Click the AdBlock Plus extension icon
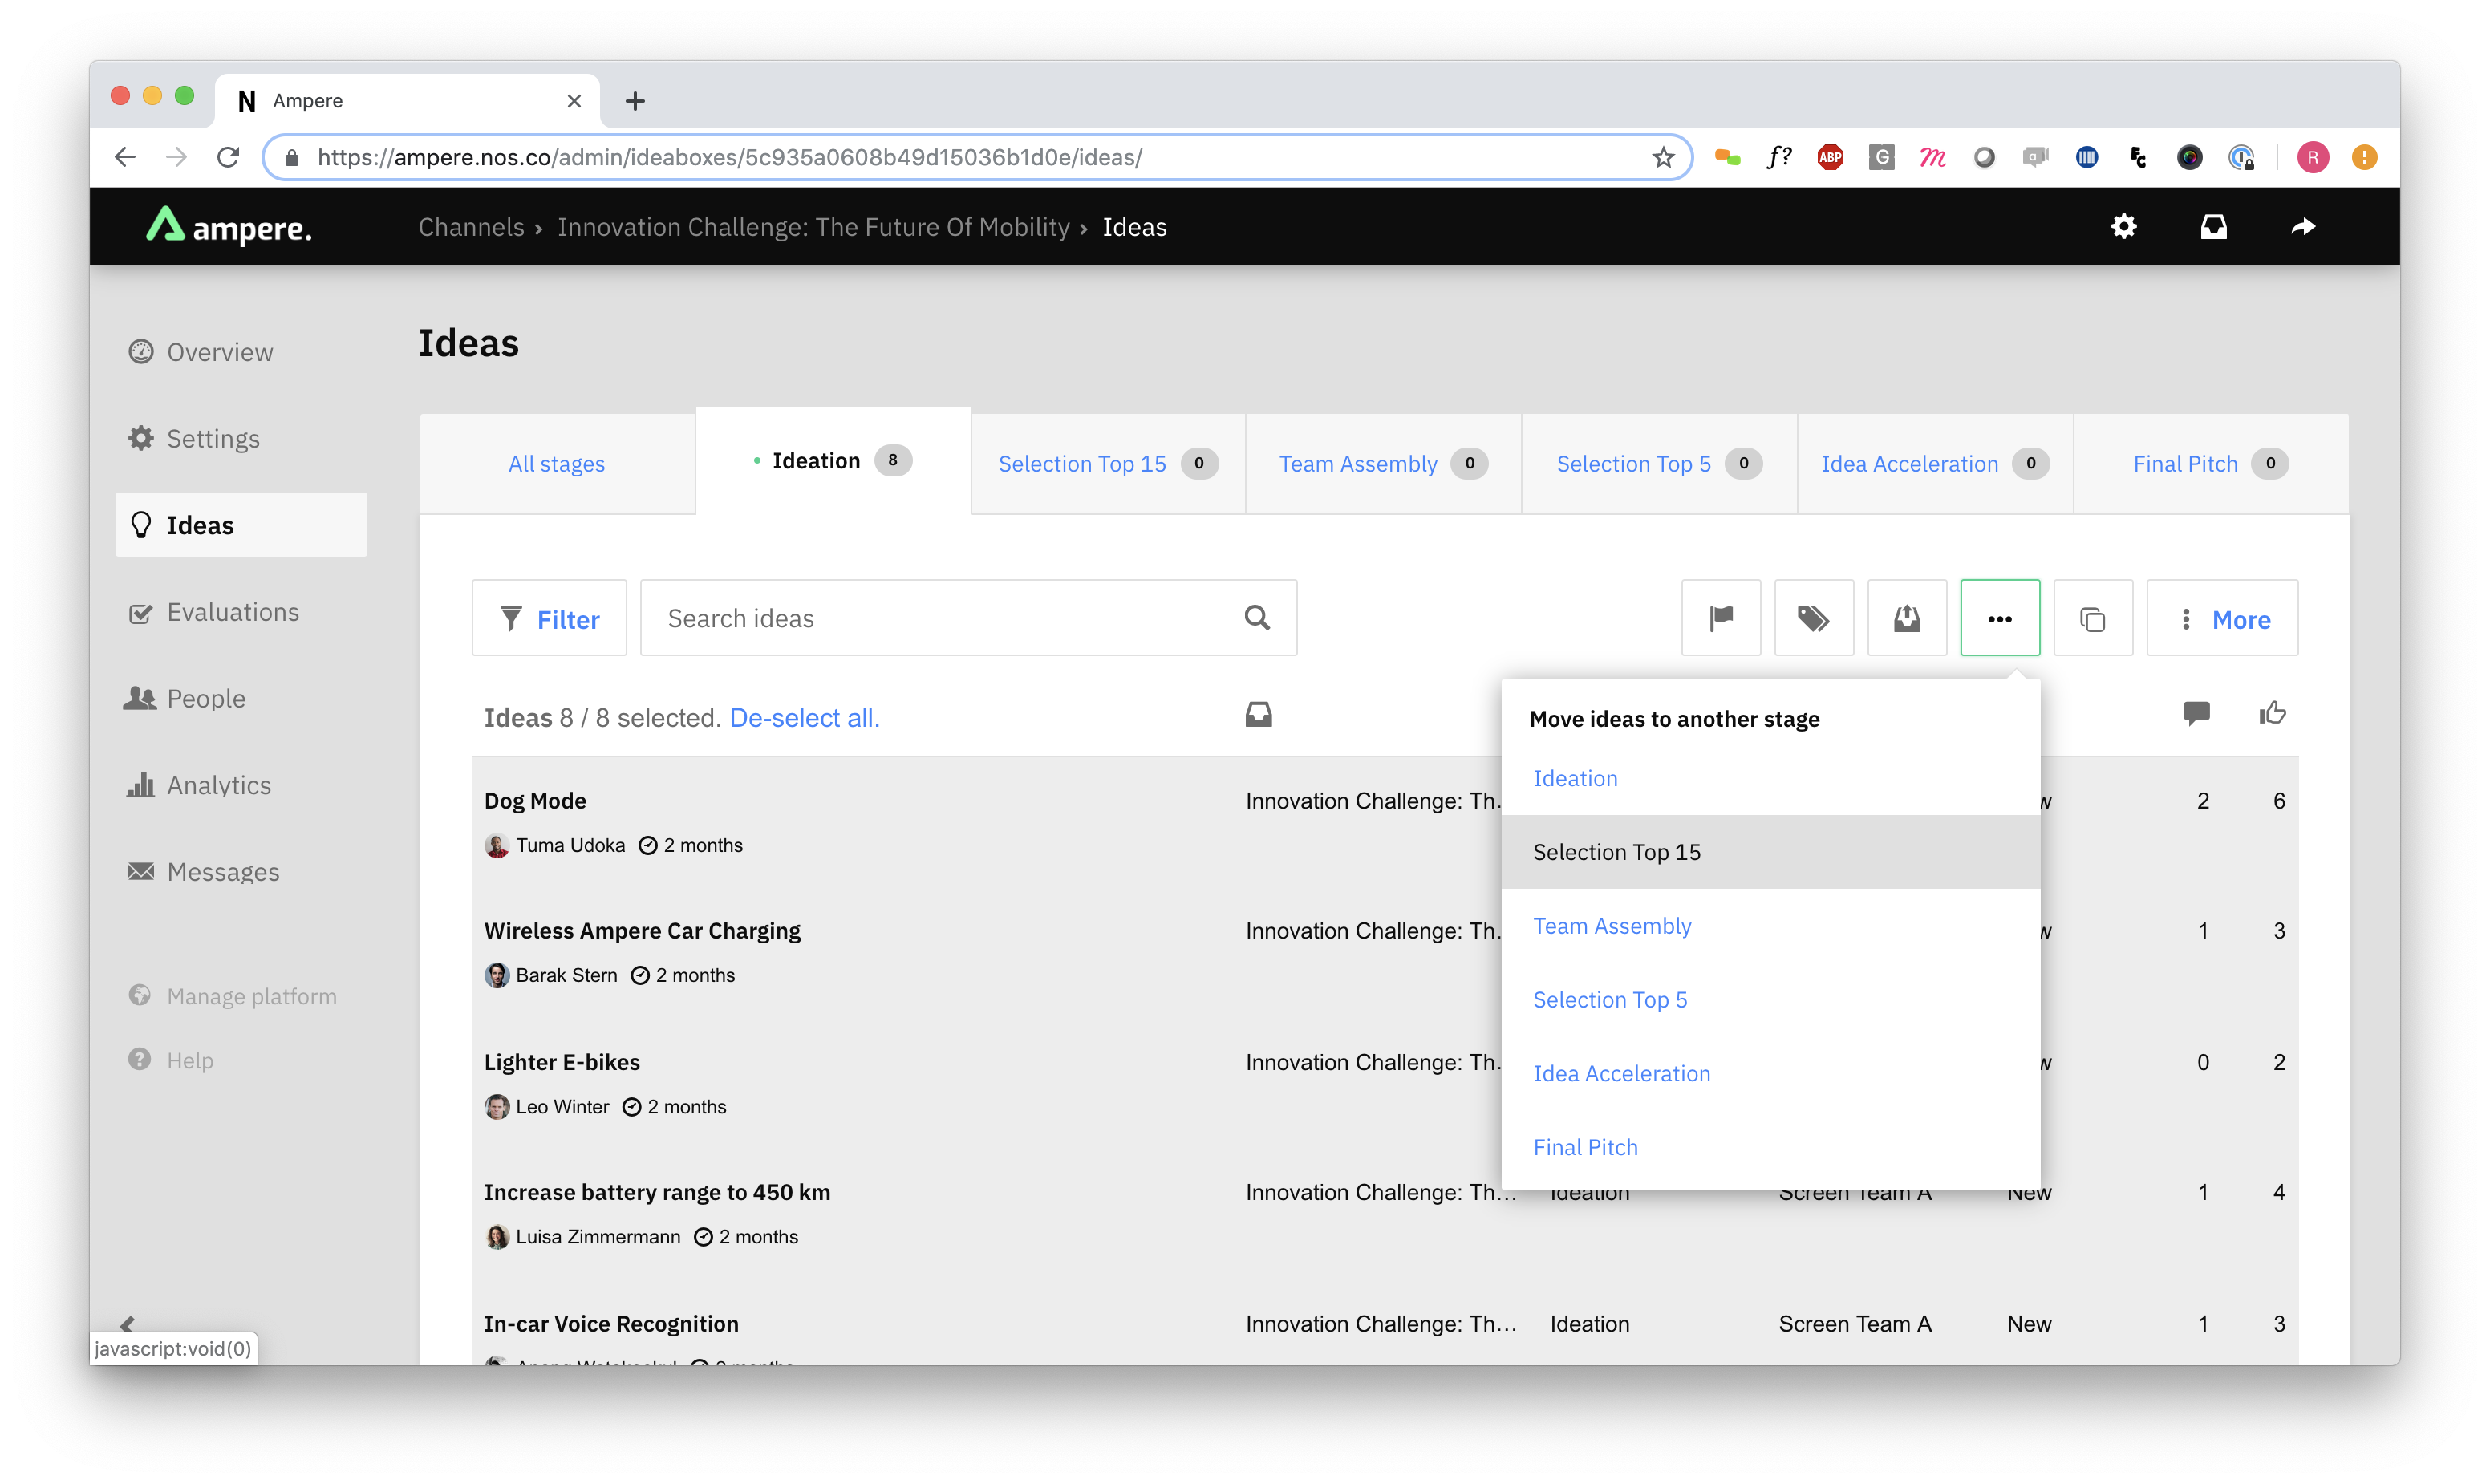Image resolution: width=2490 pixels, height=1484 pixels. [x=1830, y=157]
